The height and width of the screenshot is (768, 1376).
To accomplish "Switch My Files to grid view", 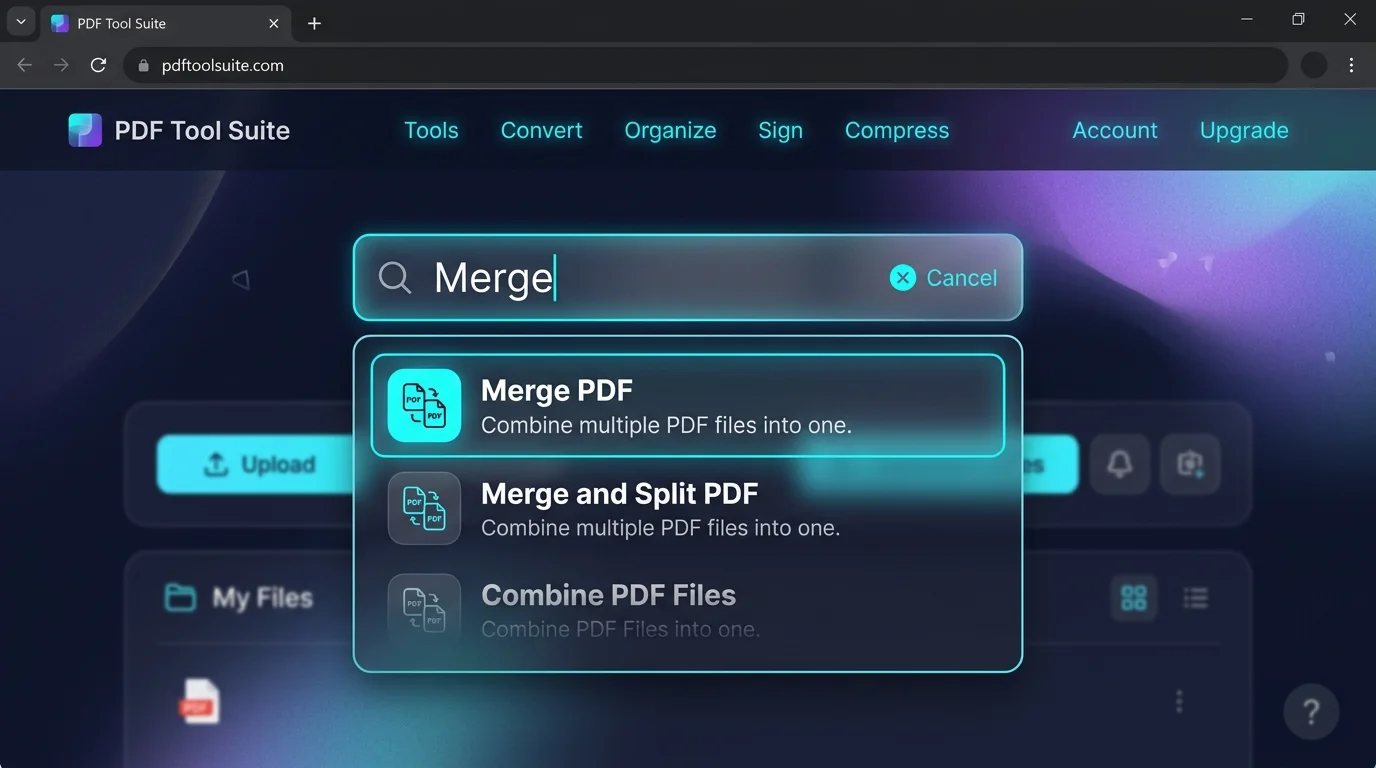I will (x=1134, y=598).
